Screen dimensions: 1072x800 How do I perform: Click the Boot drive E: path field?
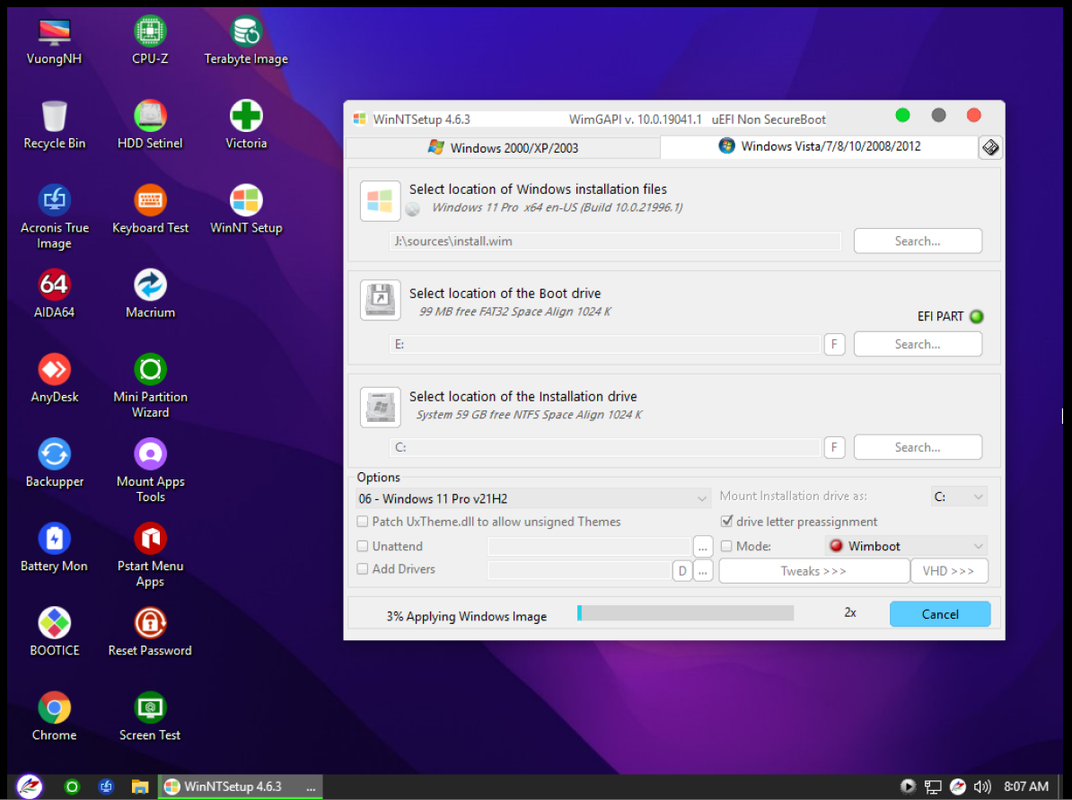point(605,344)
